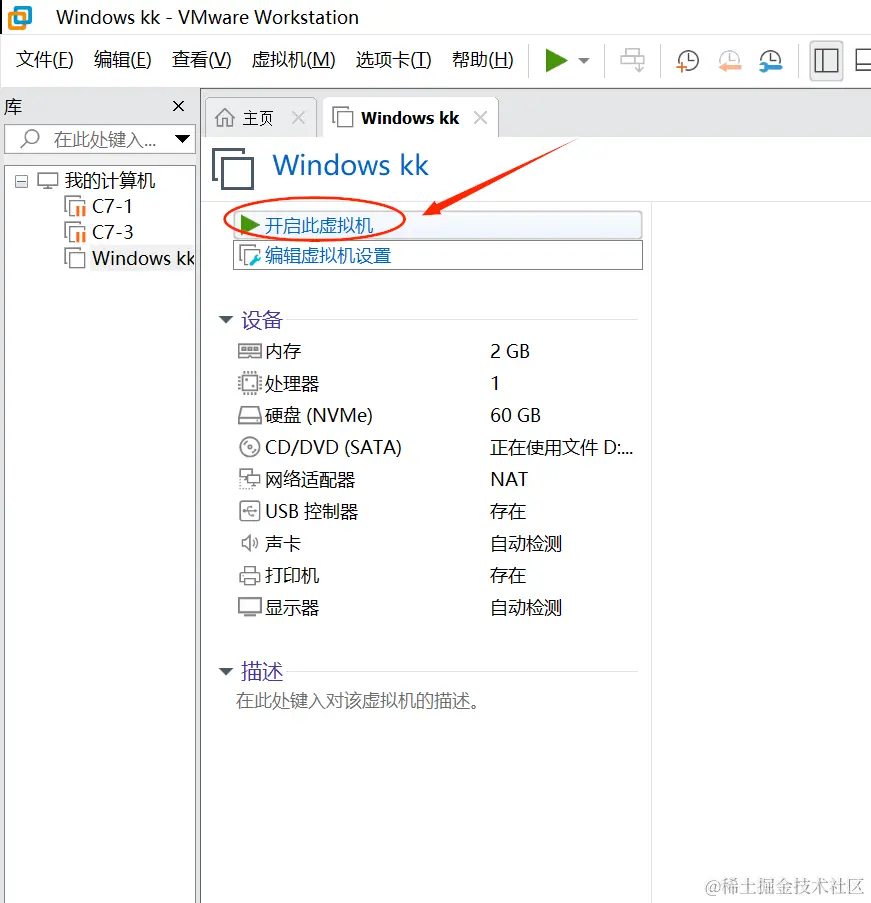Click the NAT network adapter value

click(x=509, y=479)
